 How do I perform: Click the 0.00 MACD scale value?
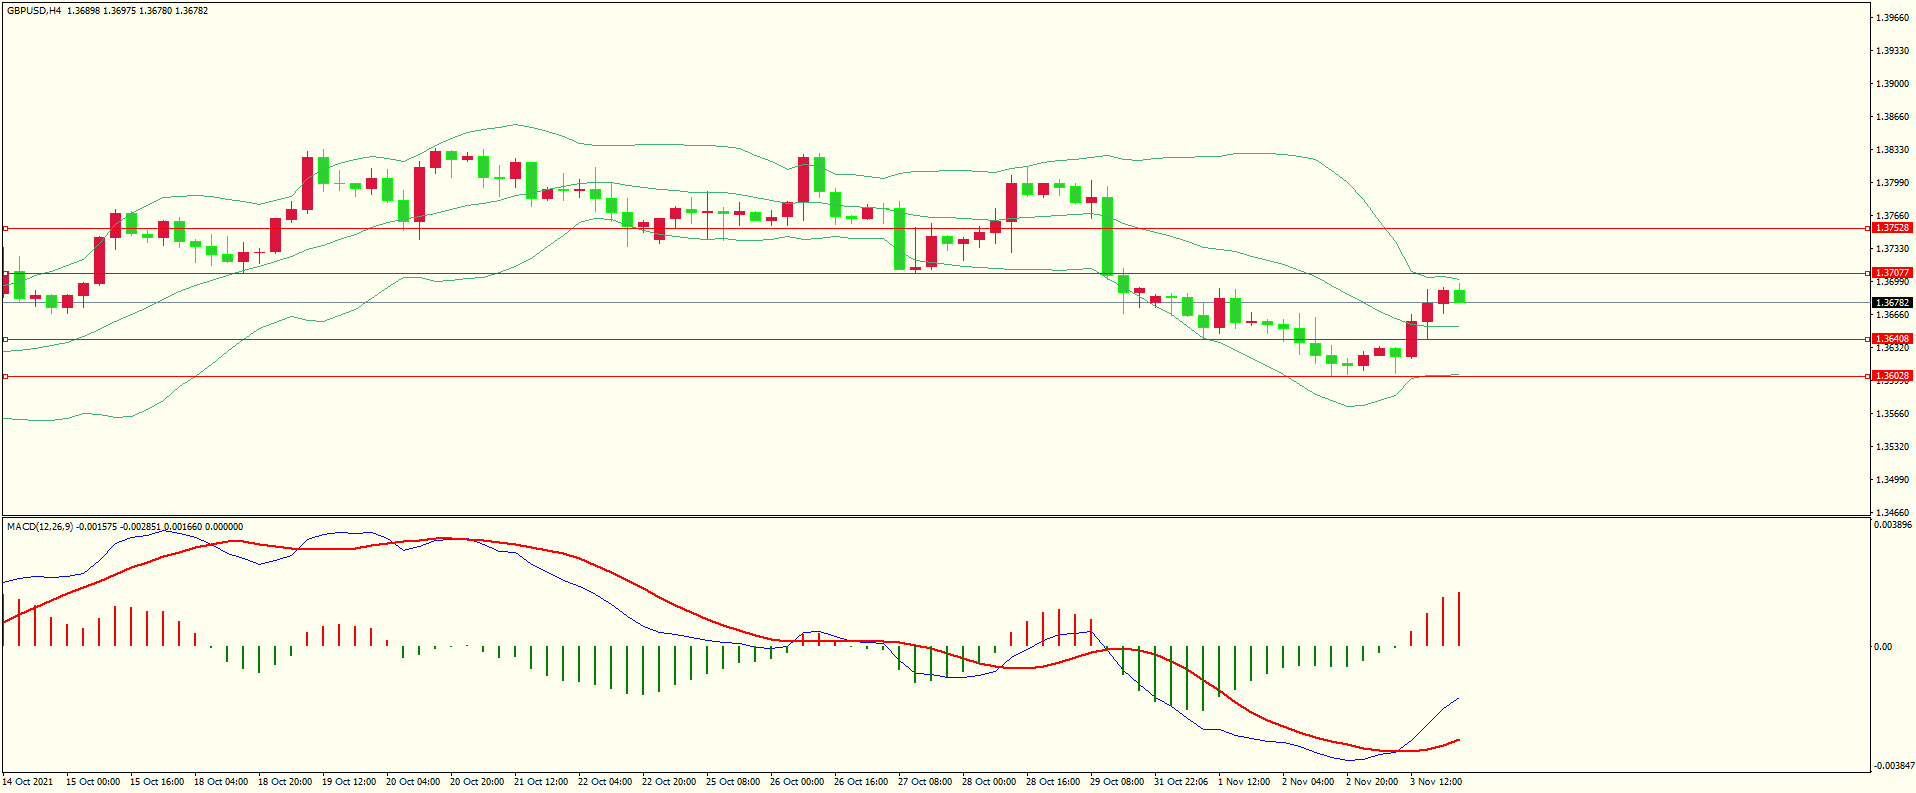[1883, 647]
